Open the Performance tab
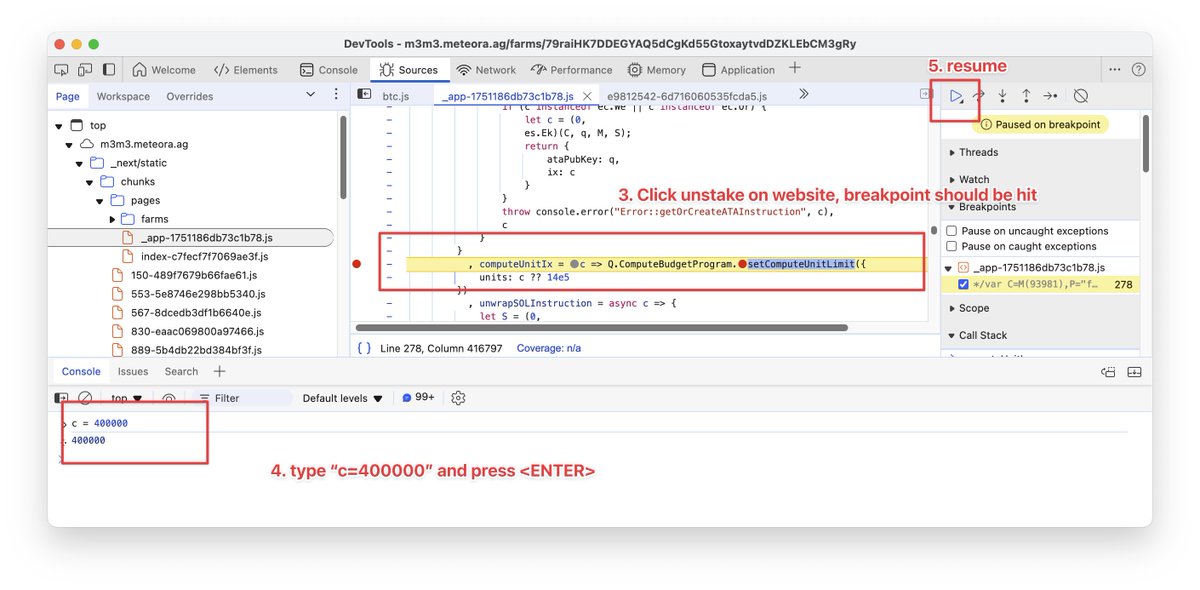The image size is (1200, 590). pyautogui.click(x=571, y=70)
